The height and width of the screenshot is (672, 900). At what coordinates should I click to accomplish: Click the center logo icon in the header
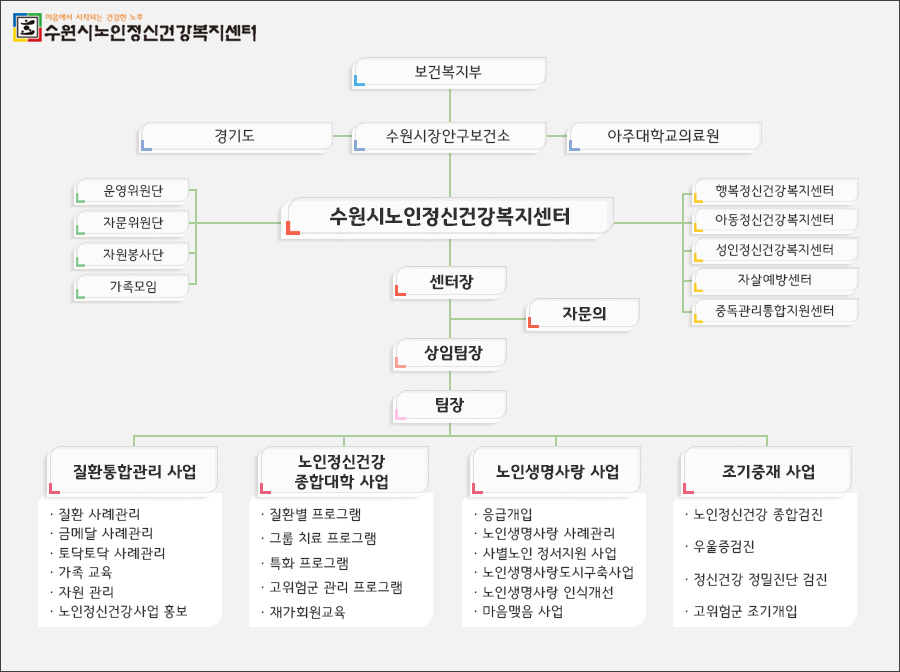pyautogui.click(x=25, y=29)
